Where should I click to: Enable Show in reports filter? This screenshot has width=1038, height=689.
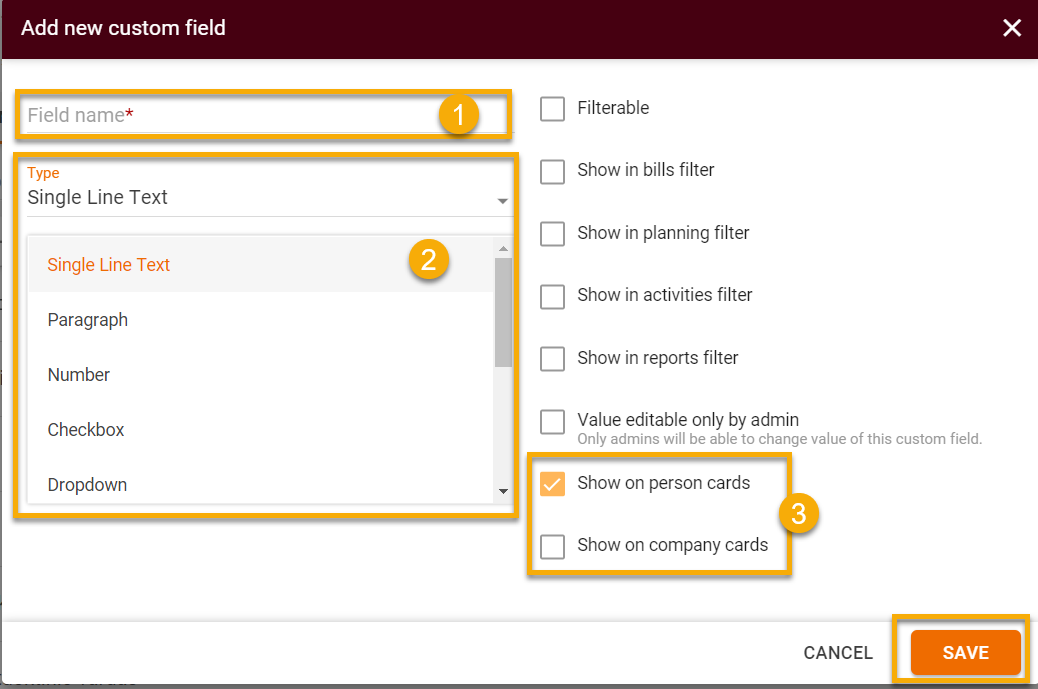(x=552, y=359)
